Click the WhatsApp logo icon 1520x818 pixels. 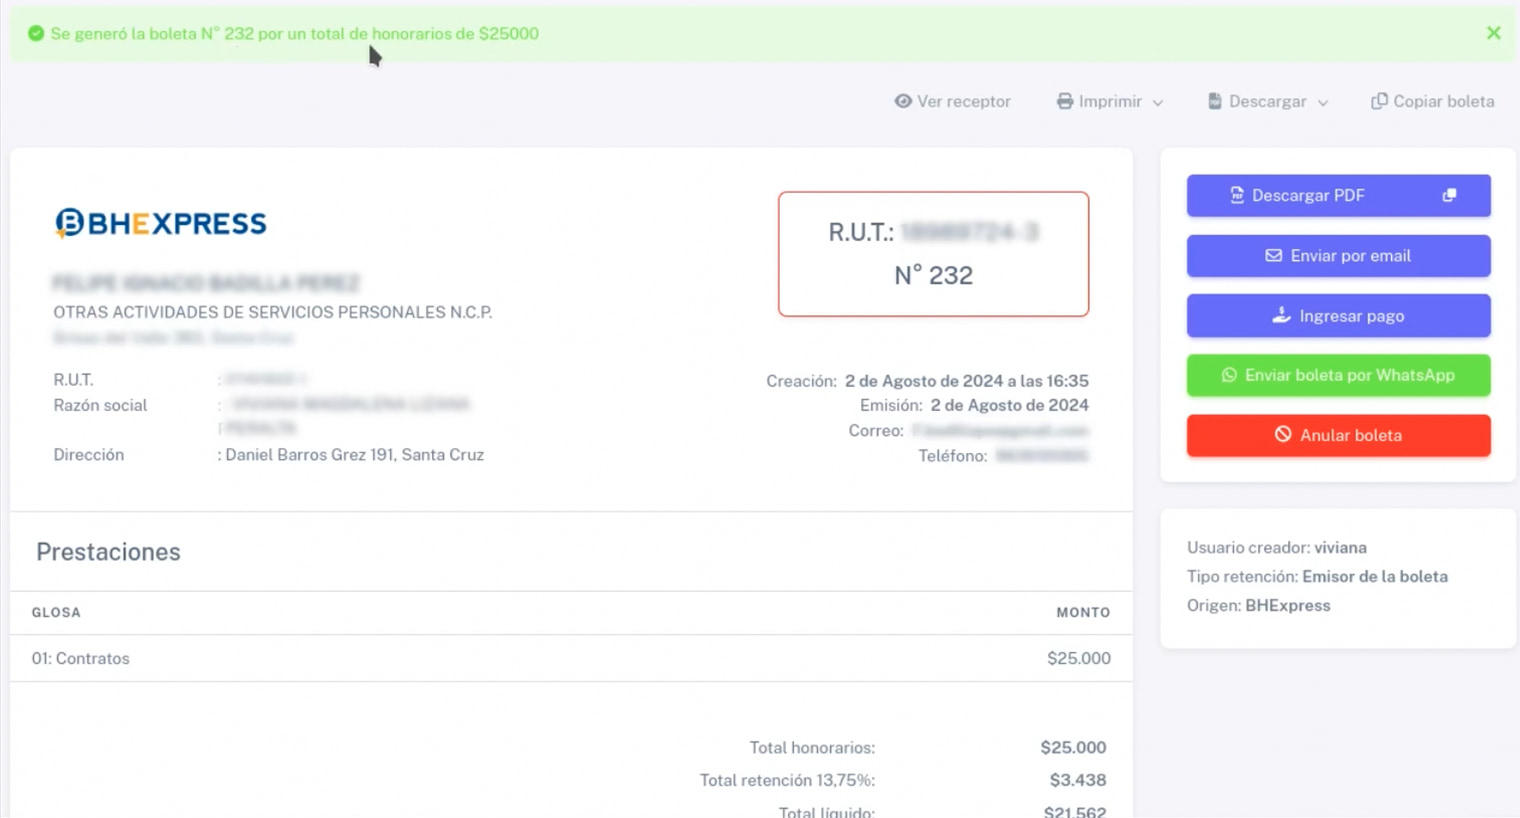[1229, 375]
